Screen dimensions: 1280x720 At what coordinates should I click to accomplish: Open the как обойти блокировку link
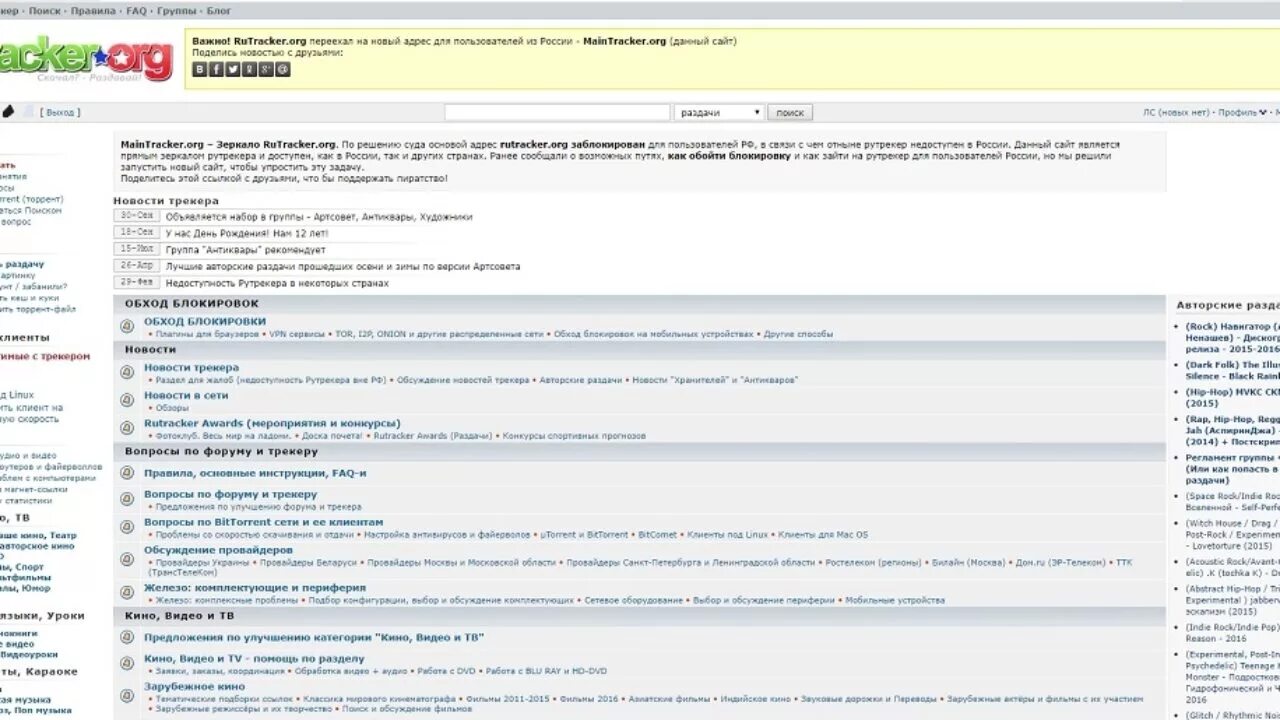tap(729, 156)
